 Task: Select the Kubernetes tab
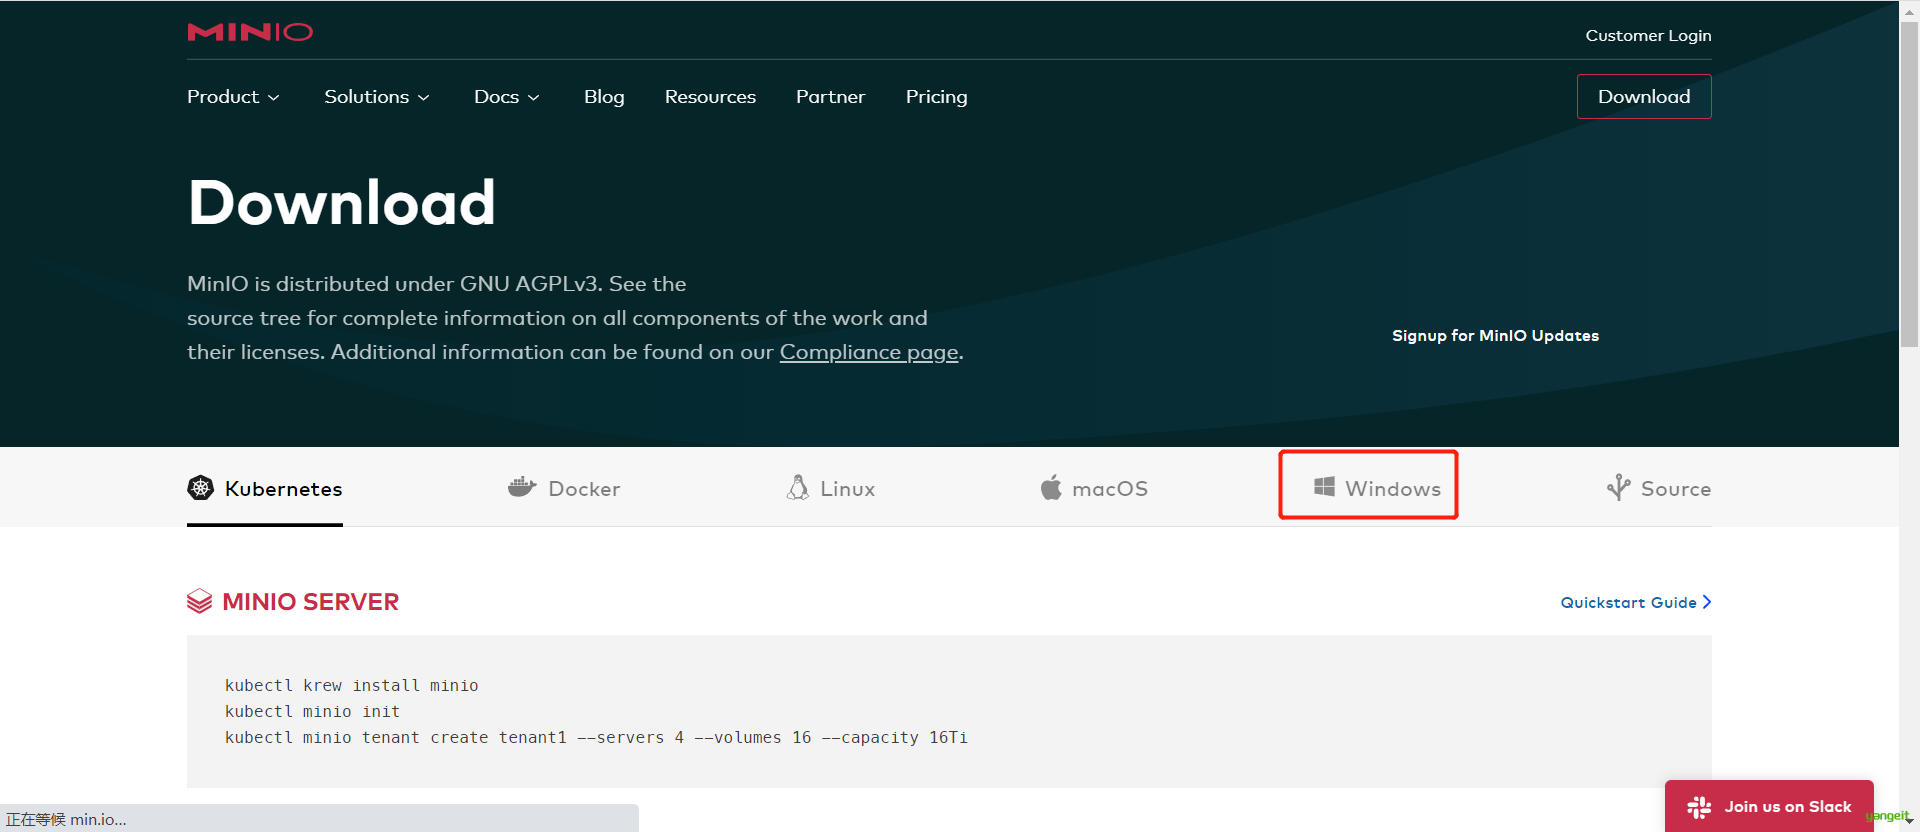(265, 488)
